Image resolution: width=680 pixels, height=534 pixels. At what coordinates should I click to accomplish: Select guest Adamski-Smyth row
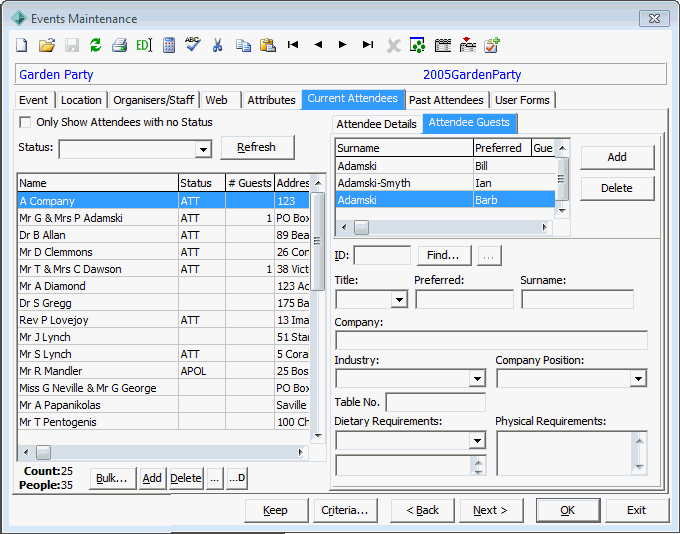445,183
